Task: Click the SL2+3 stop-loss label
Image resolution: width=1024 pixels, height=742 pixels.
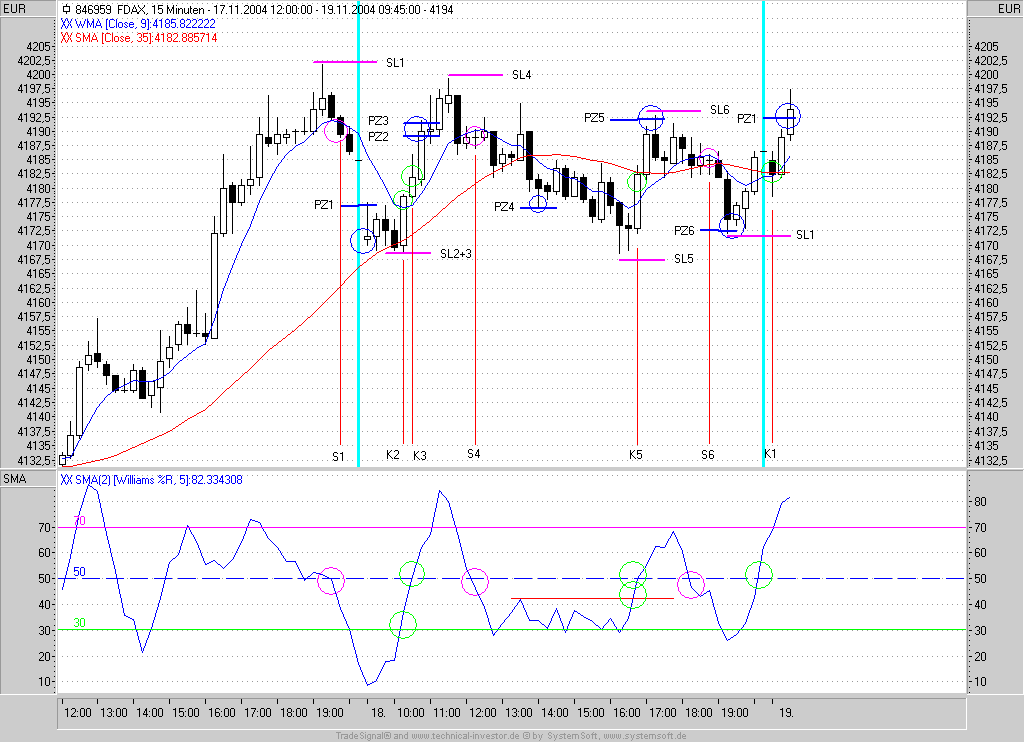Action: [455, 253]
